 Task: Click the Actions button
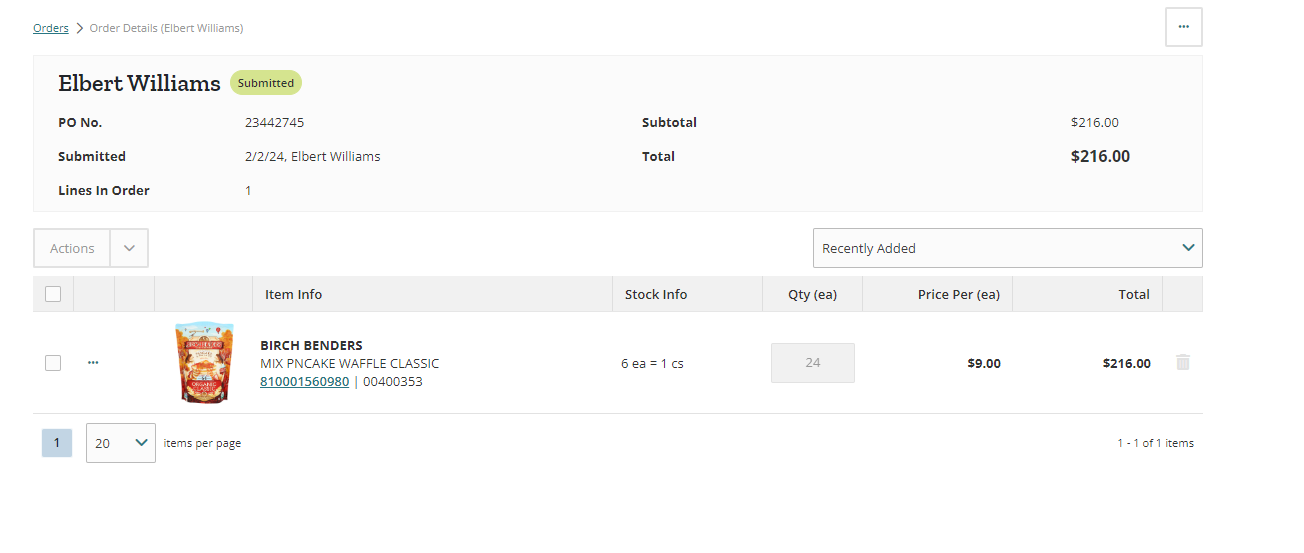pyautogui.click(x=72, y=248)
